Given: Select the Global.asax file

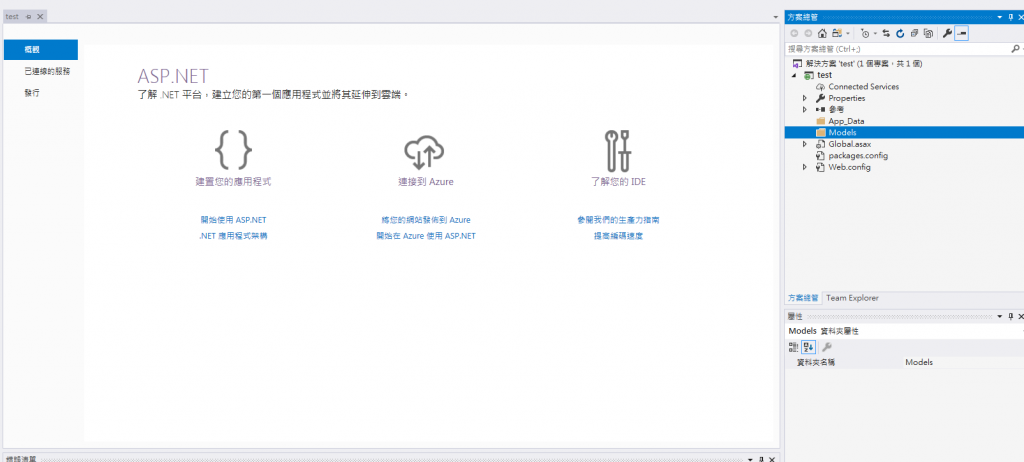Looking at the screenshot, I should 843,144.
